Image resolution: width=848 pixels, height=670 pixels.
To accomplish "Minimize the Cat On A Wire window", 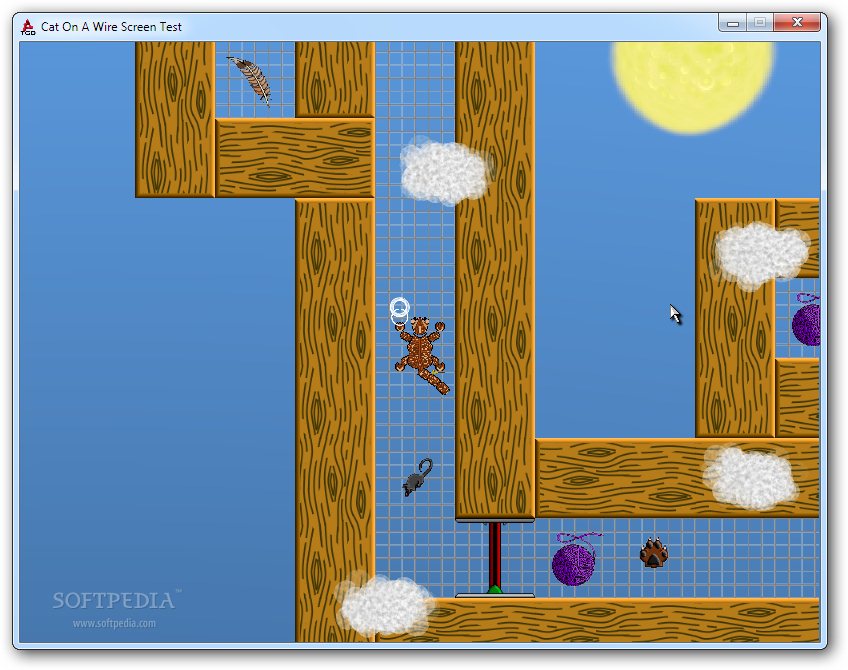I will 733,23.
